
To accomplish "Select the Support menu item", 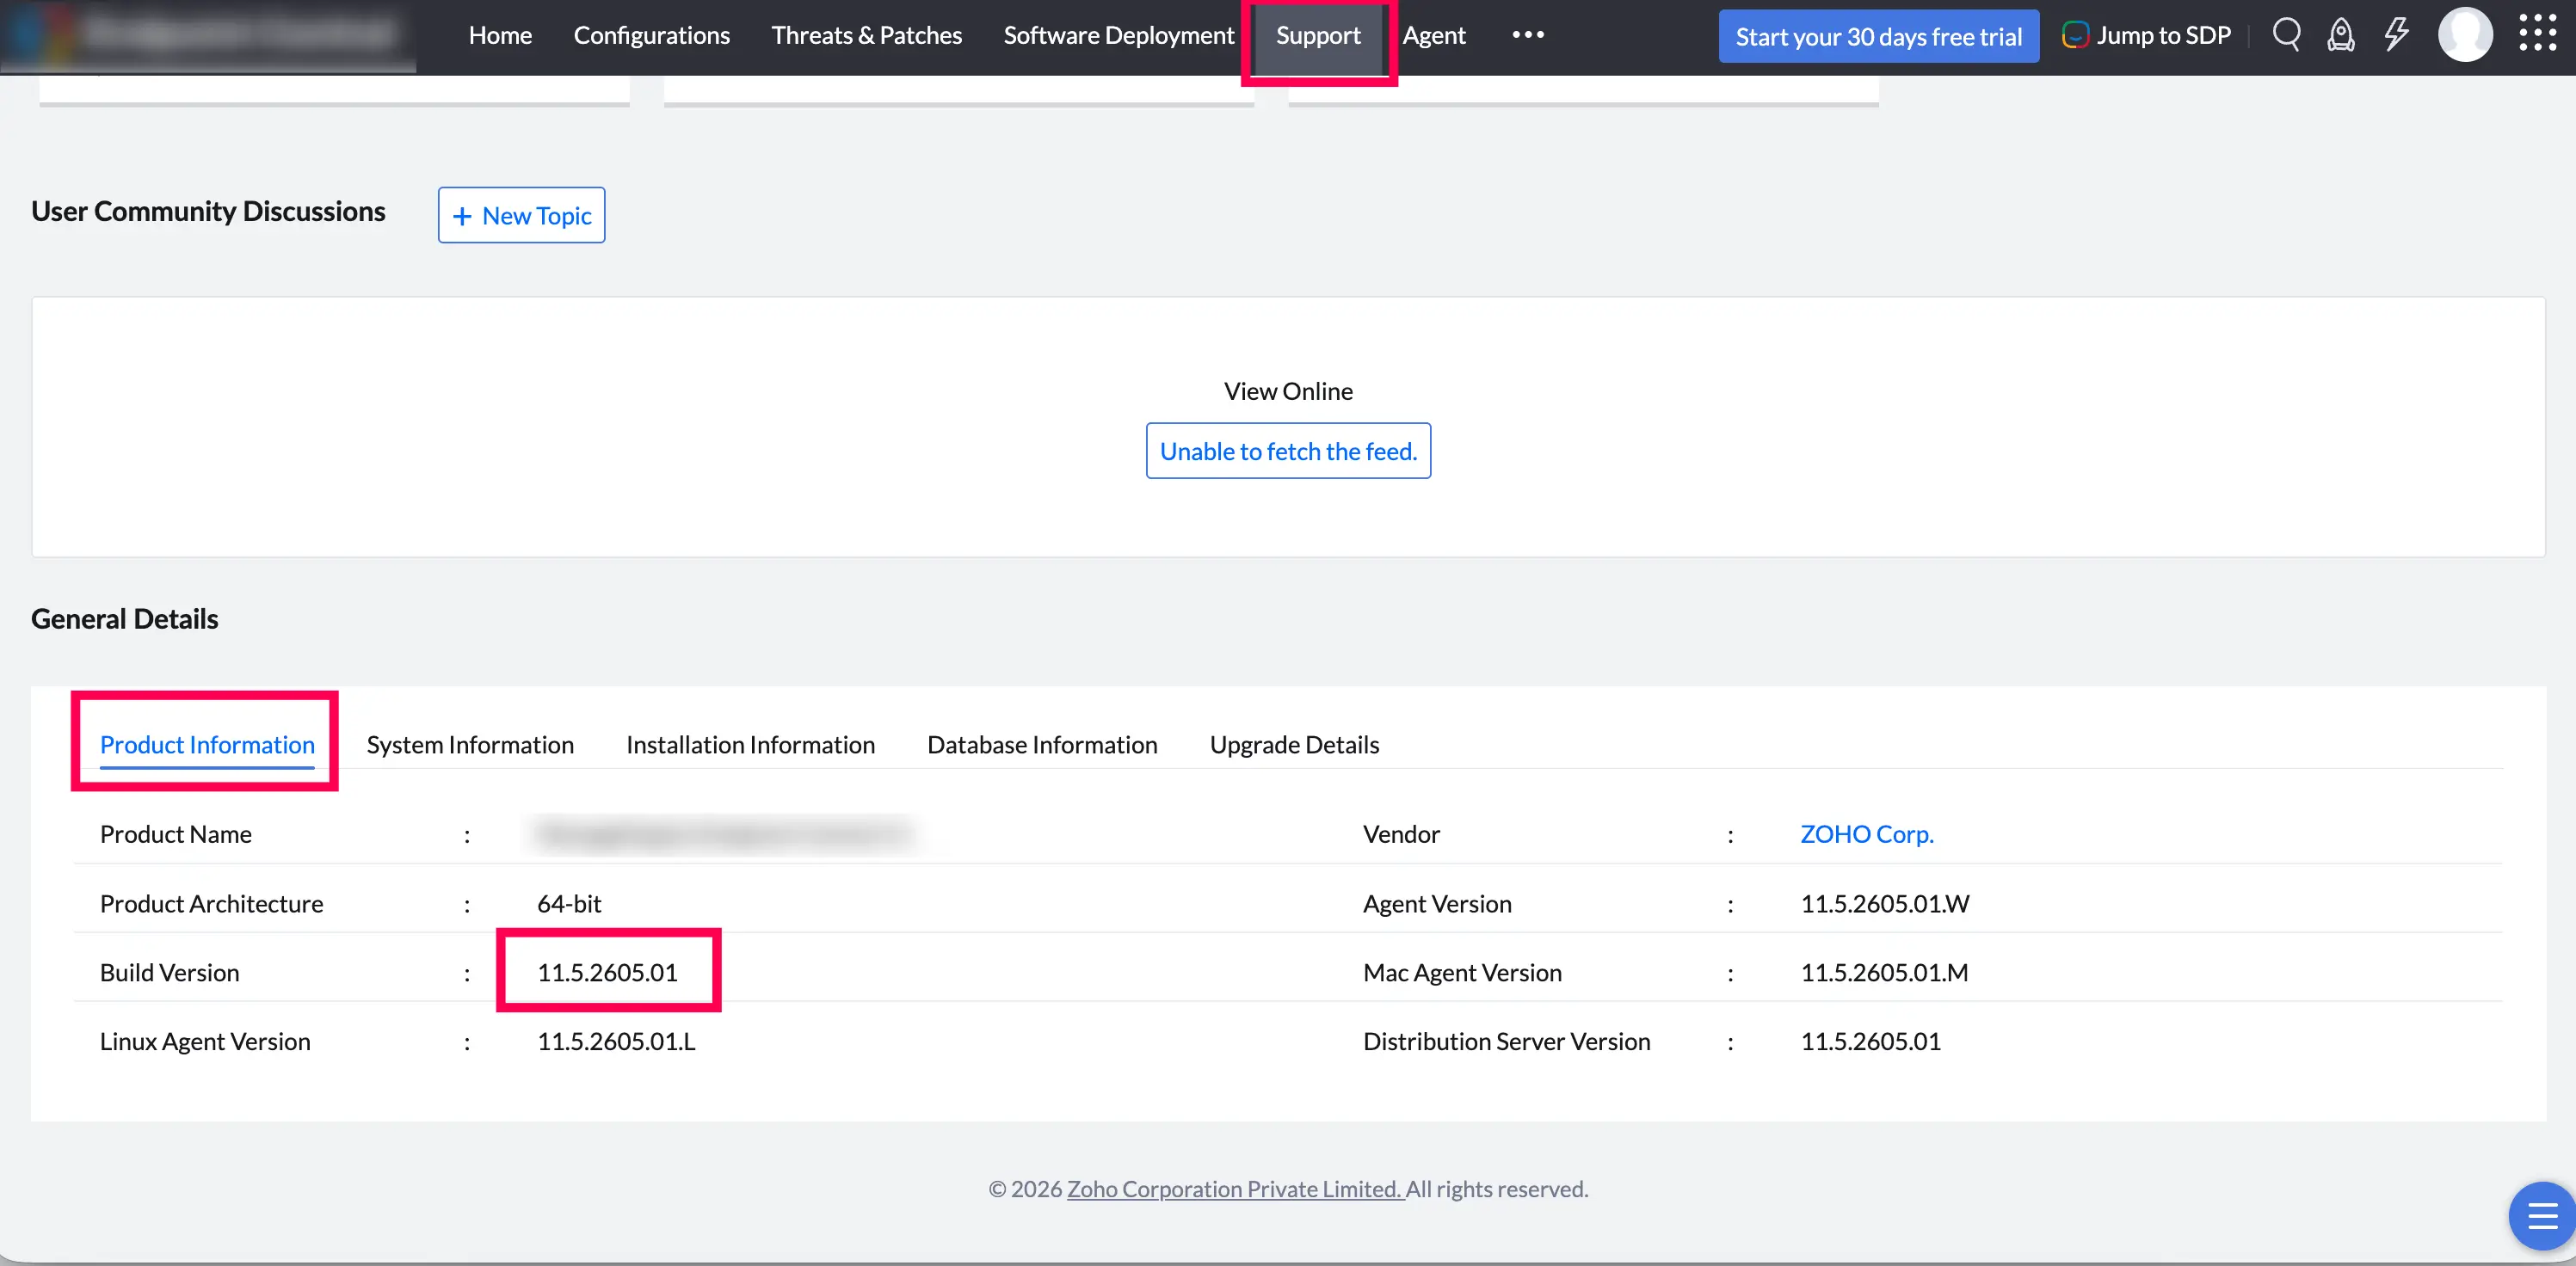I will [1318, 36].
